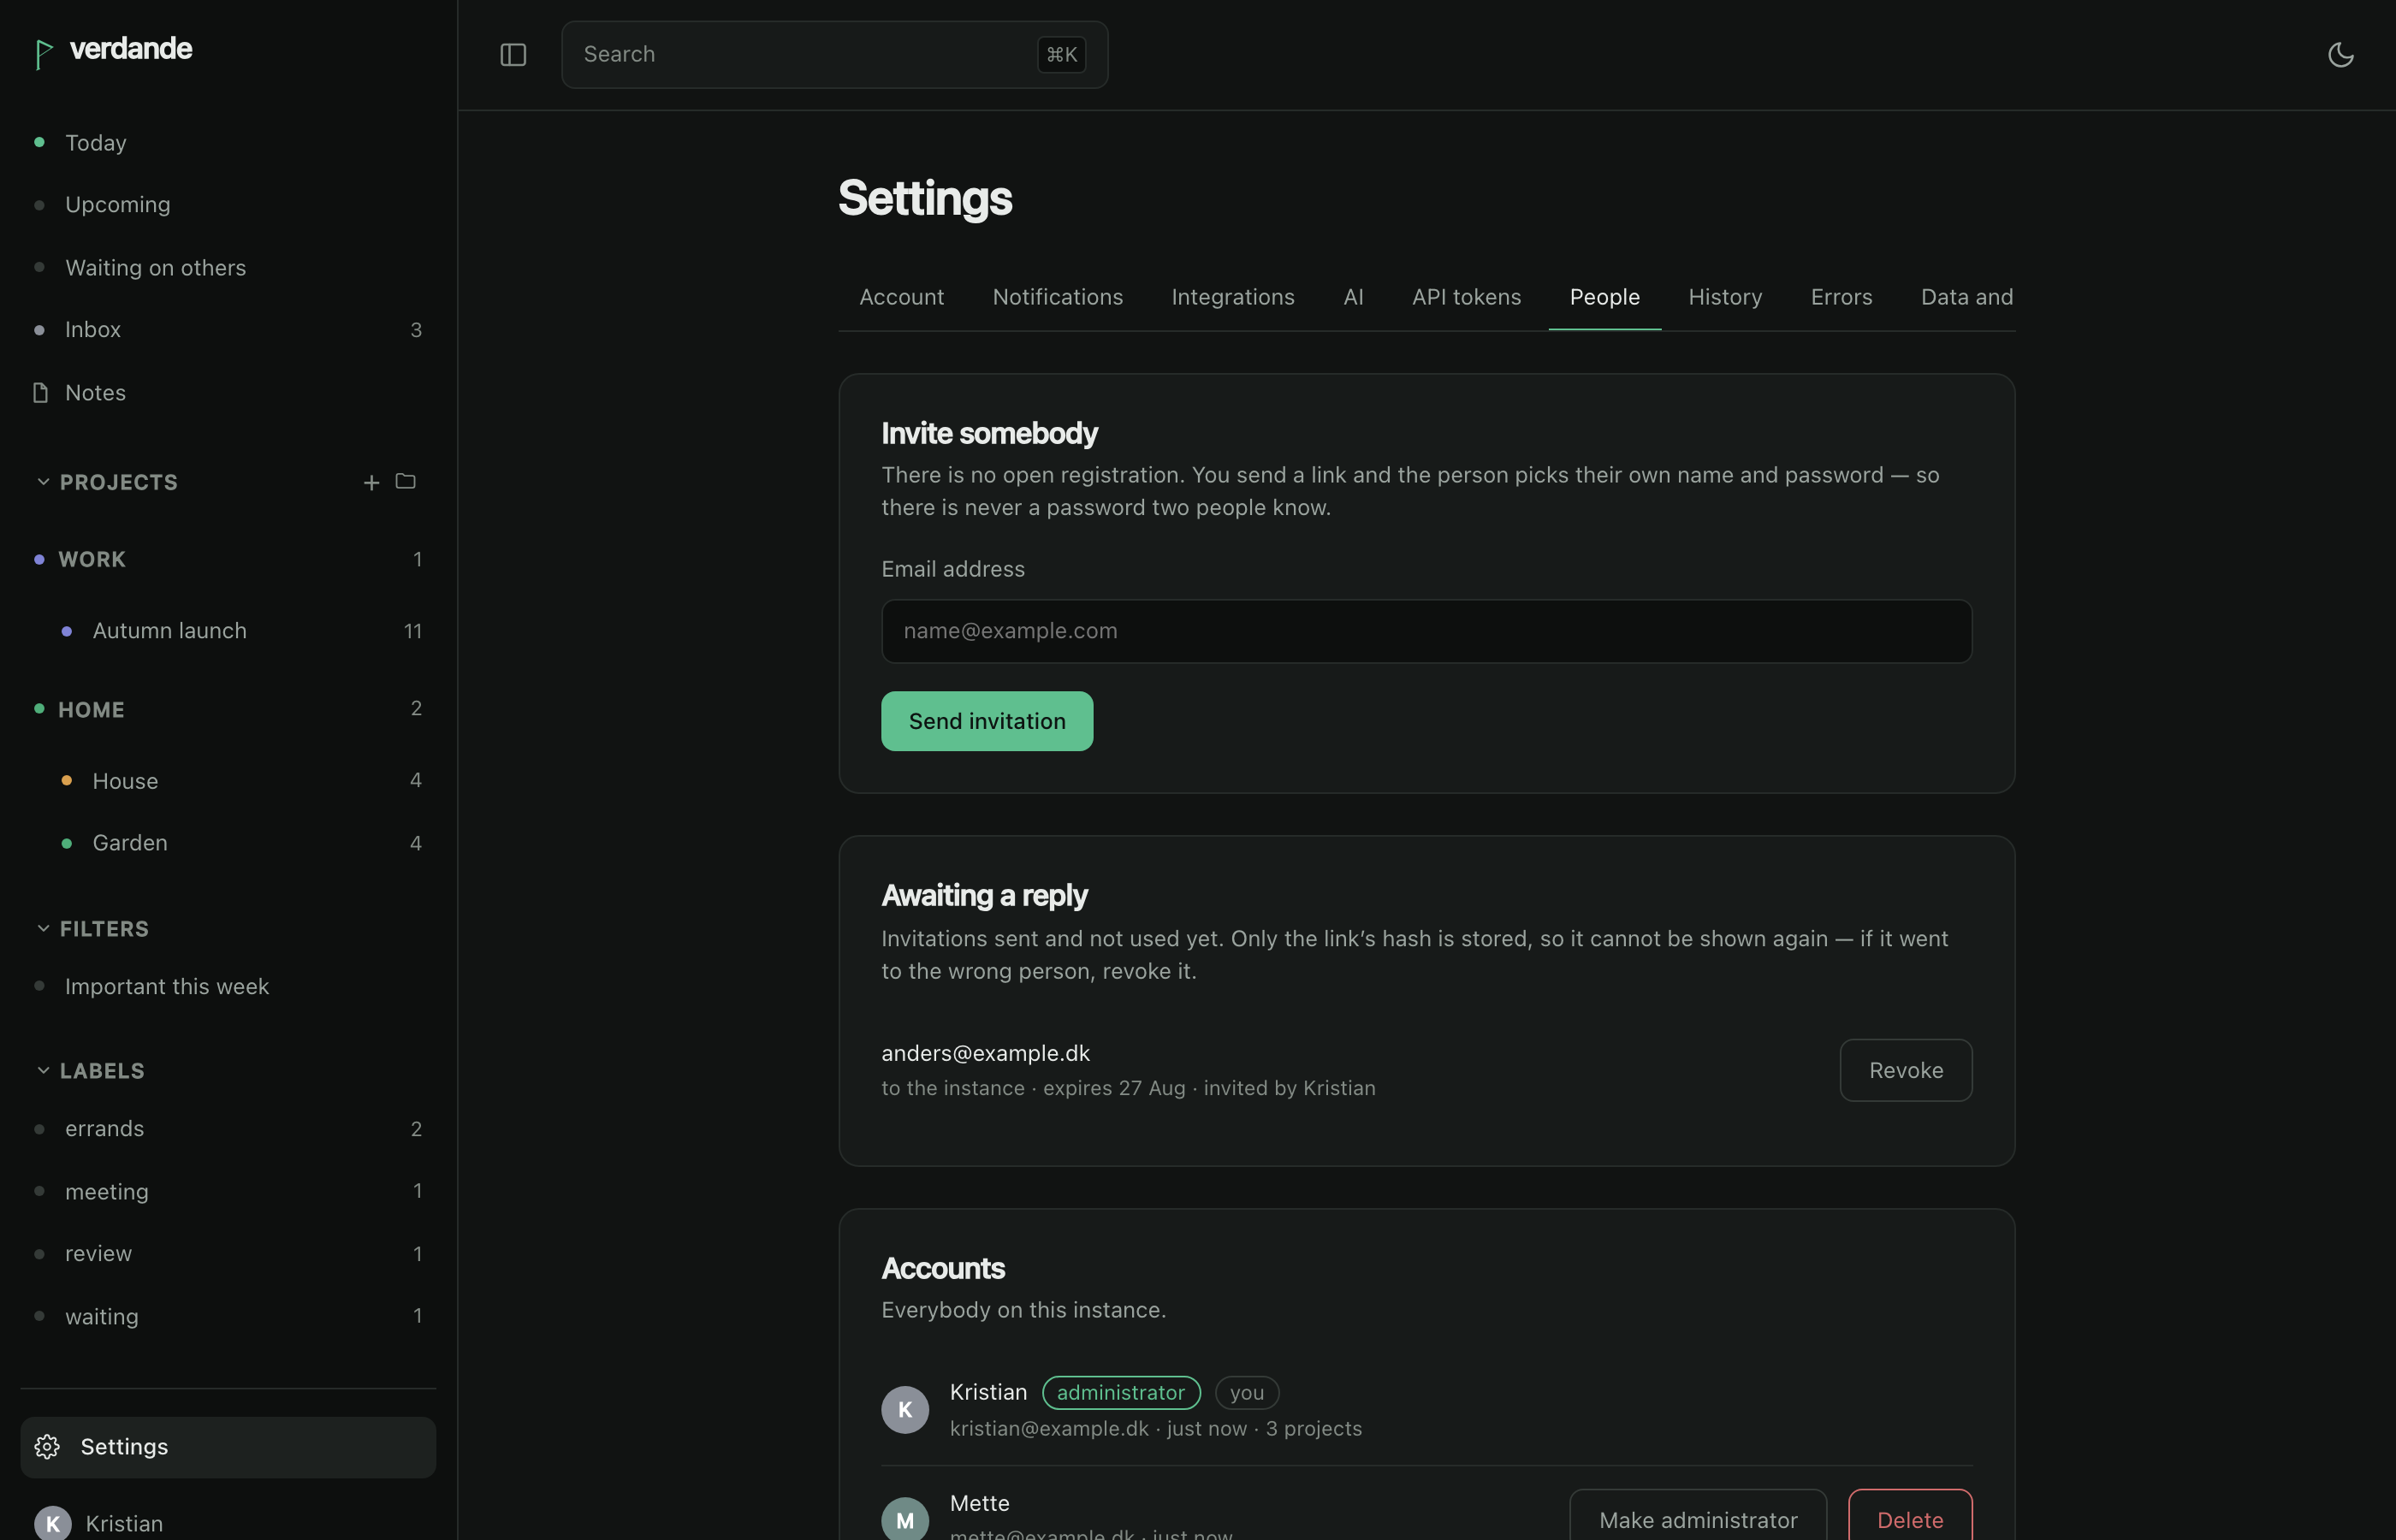Screen dimensions: 2396x1540
Task: Click the Accounts section heading
Action: tap(943, 1269)
